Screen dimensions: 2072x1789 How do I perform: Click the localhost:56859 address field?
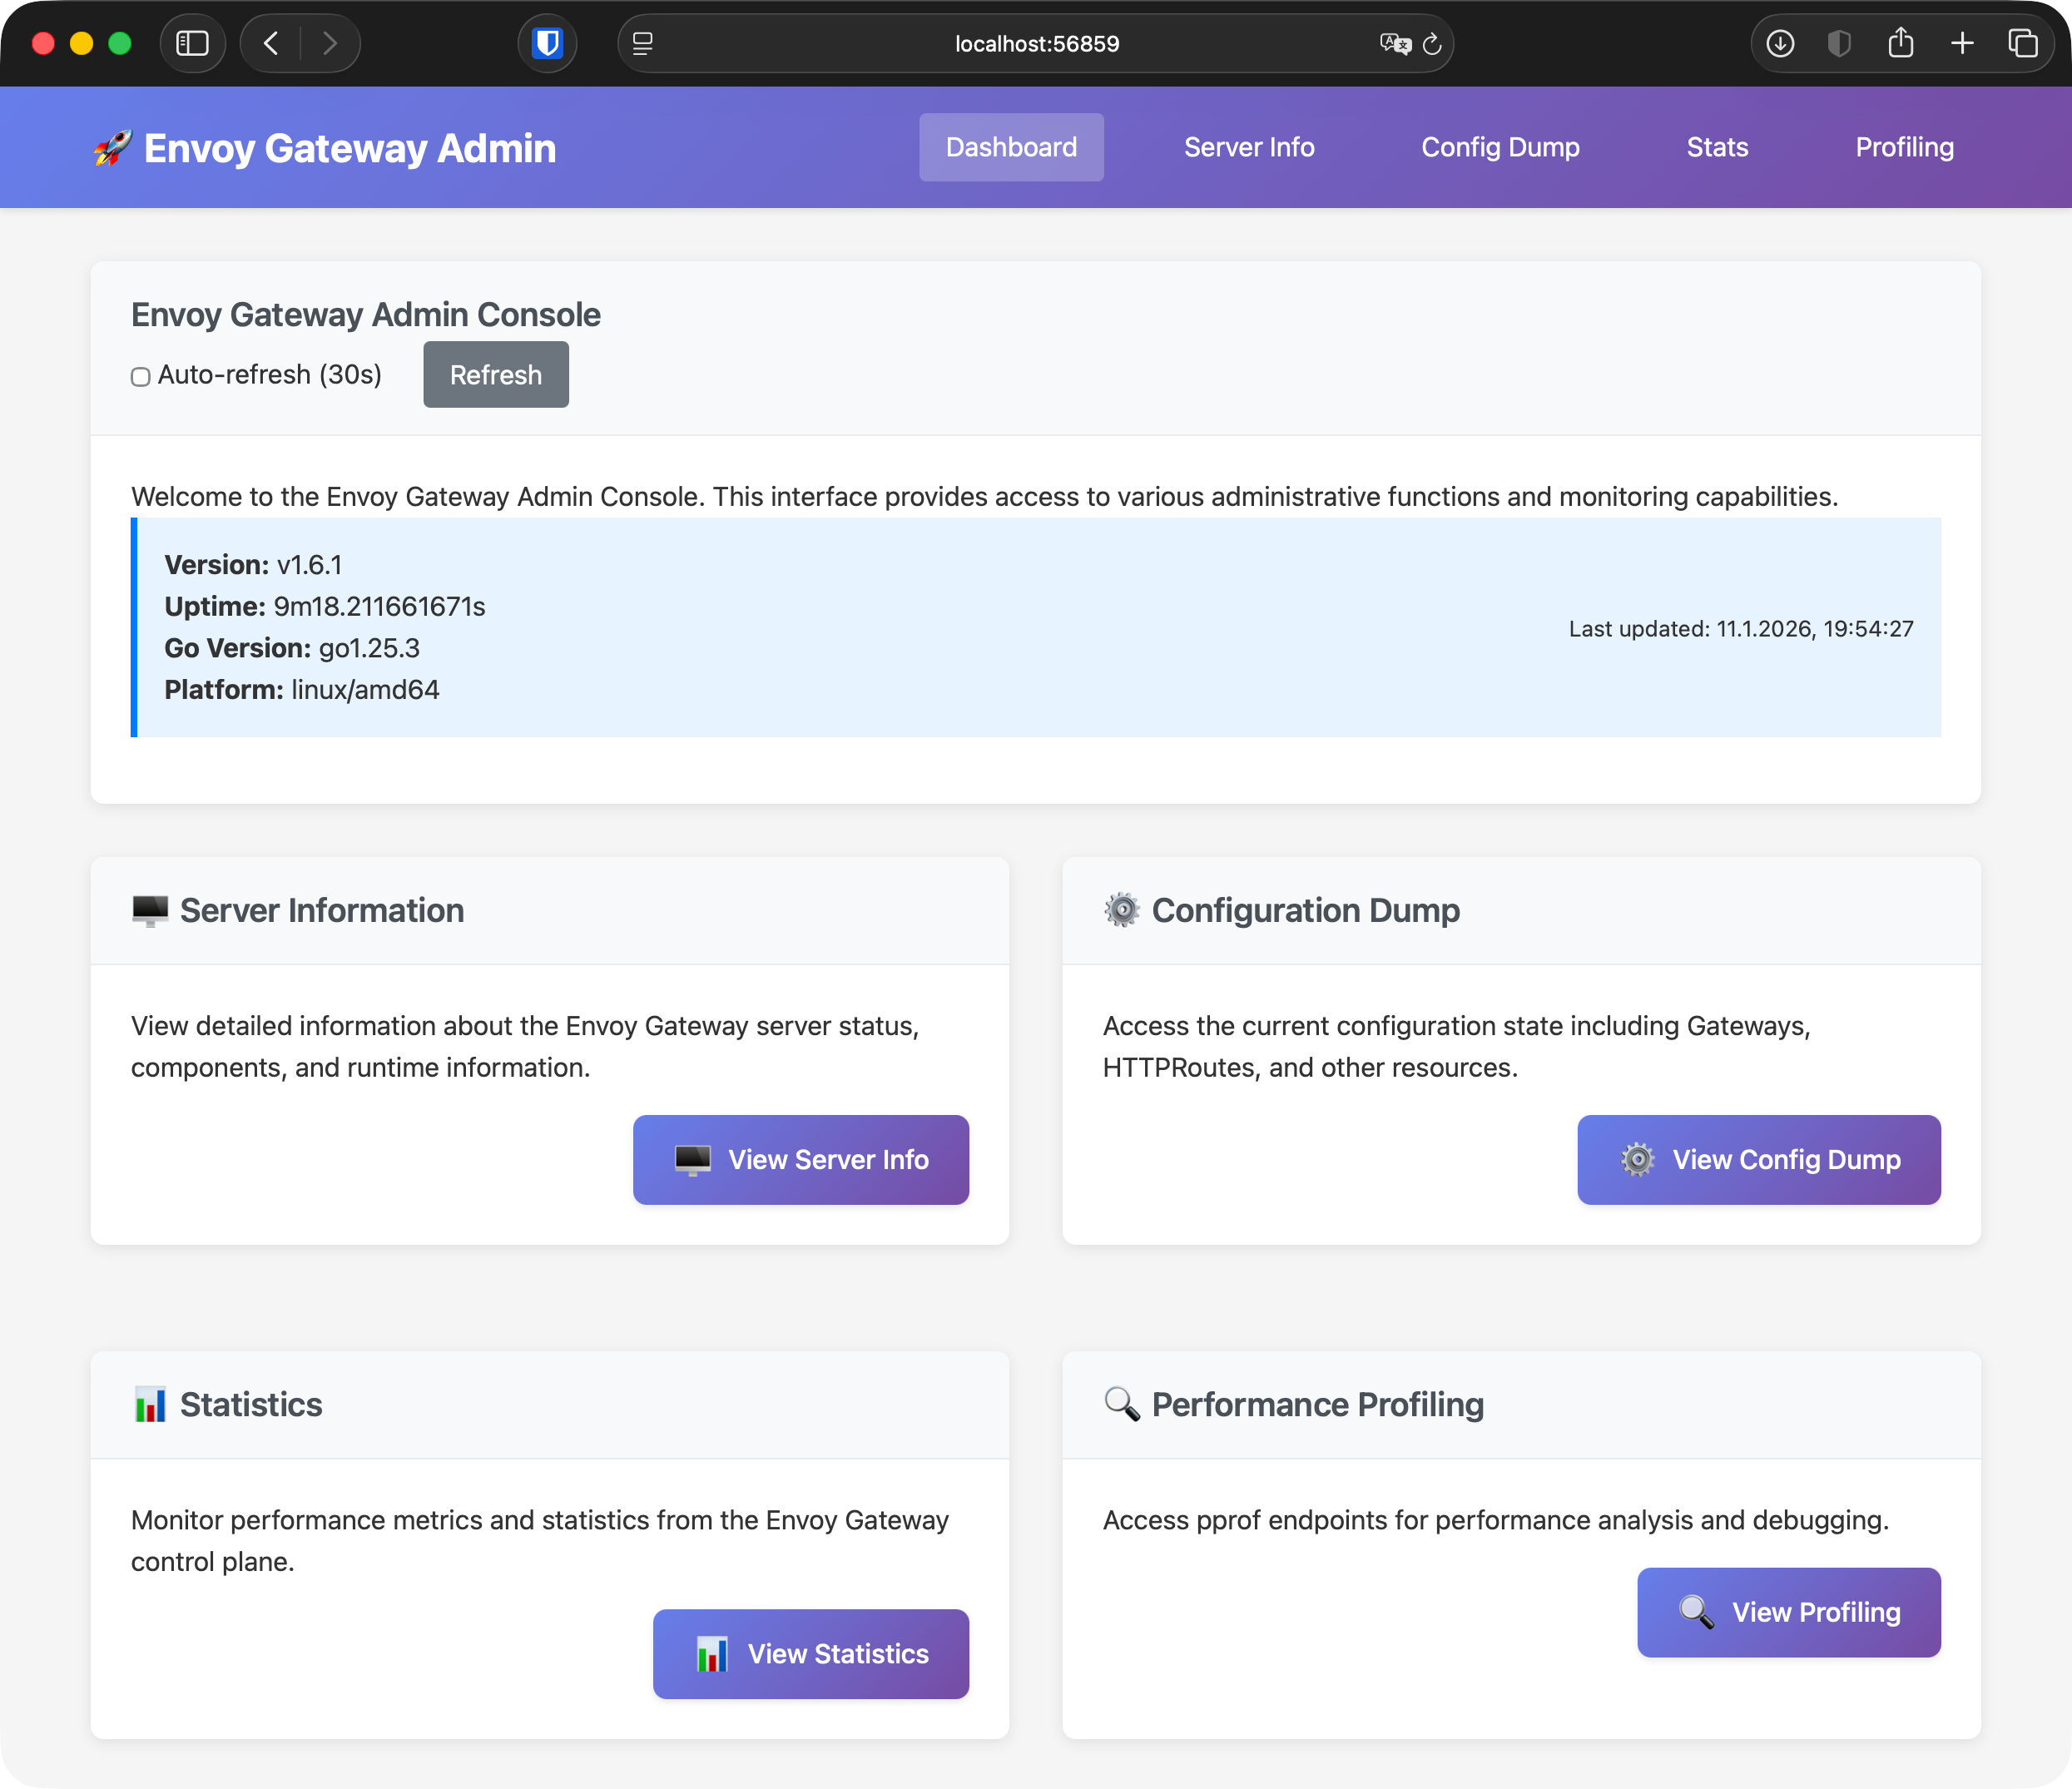click(1036, 43)
